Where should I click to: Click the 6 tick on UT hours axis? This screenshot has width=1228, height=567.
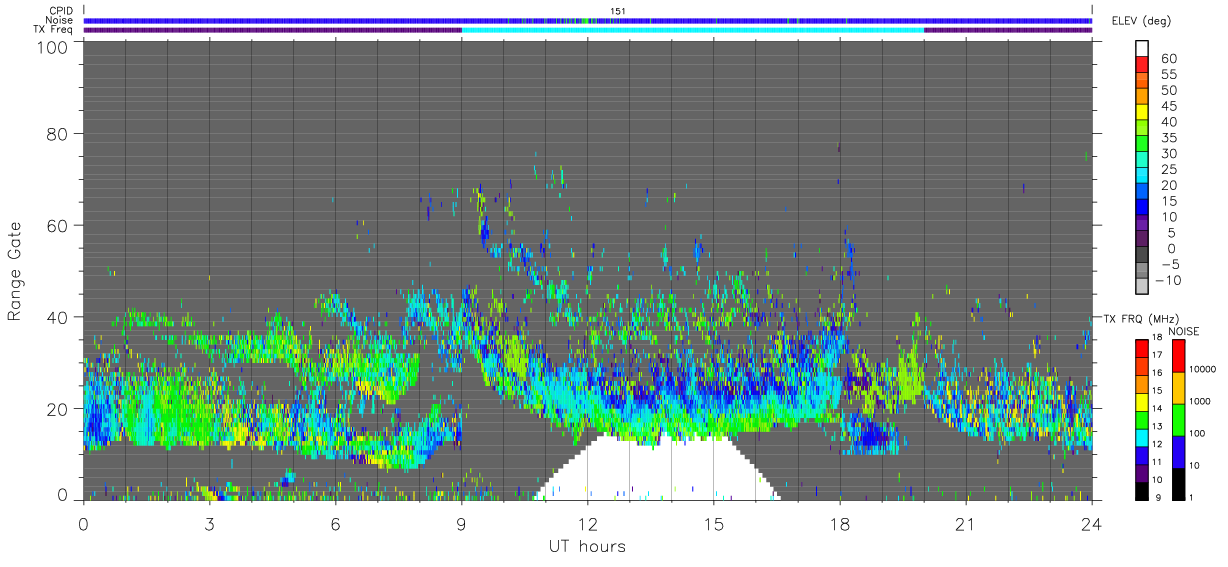tap(336, 524)
